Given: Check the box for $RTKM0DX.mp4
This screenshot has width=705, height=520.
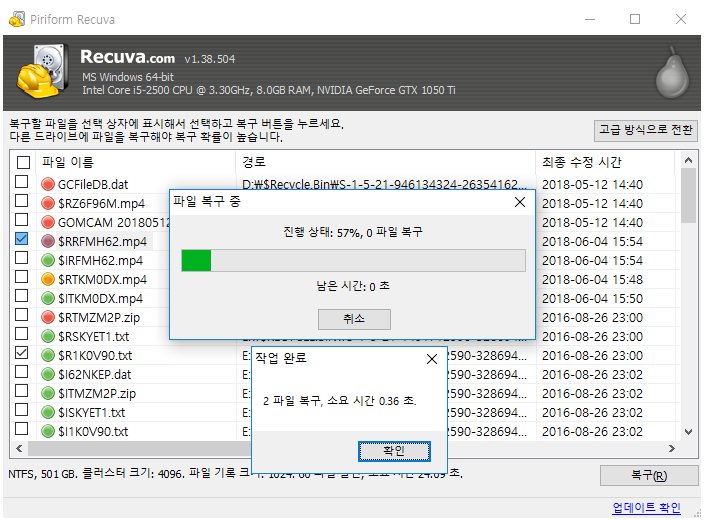Looking at the screenshot, I should [x=22, y=277].
